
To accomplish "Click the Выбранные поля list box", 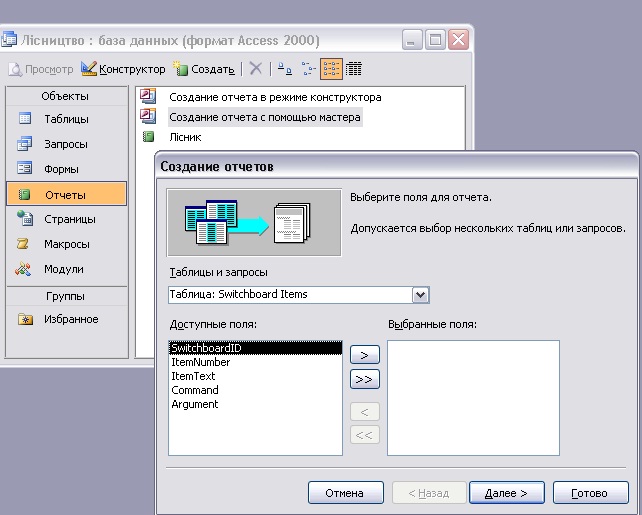I will [x=473, y=398].
